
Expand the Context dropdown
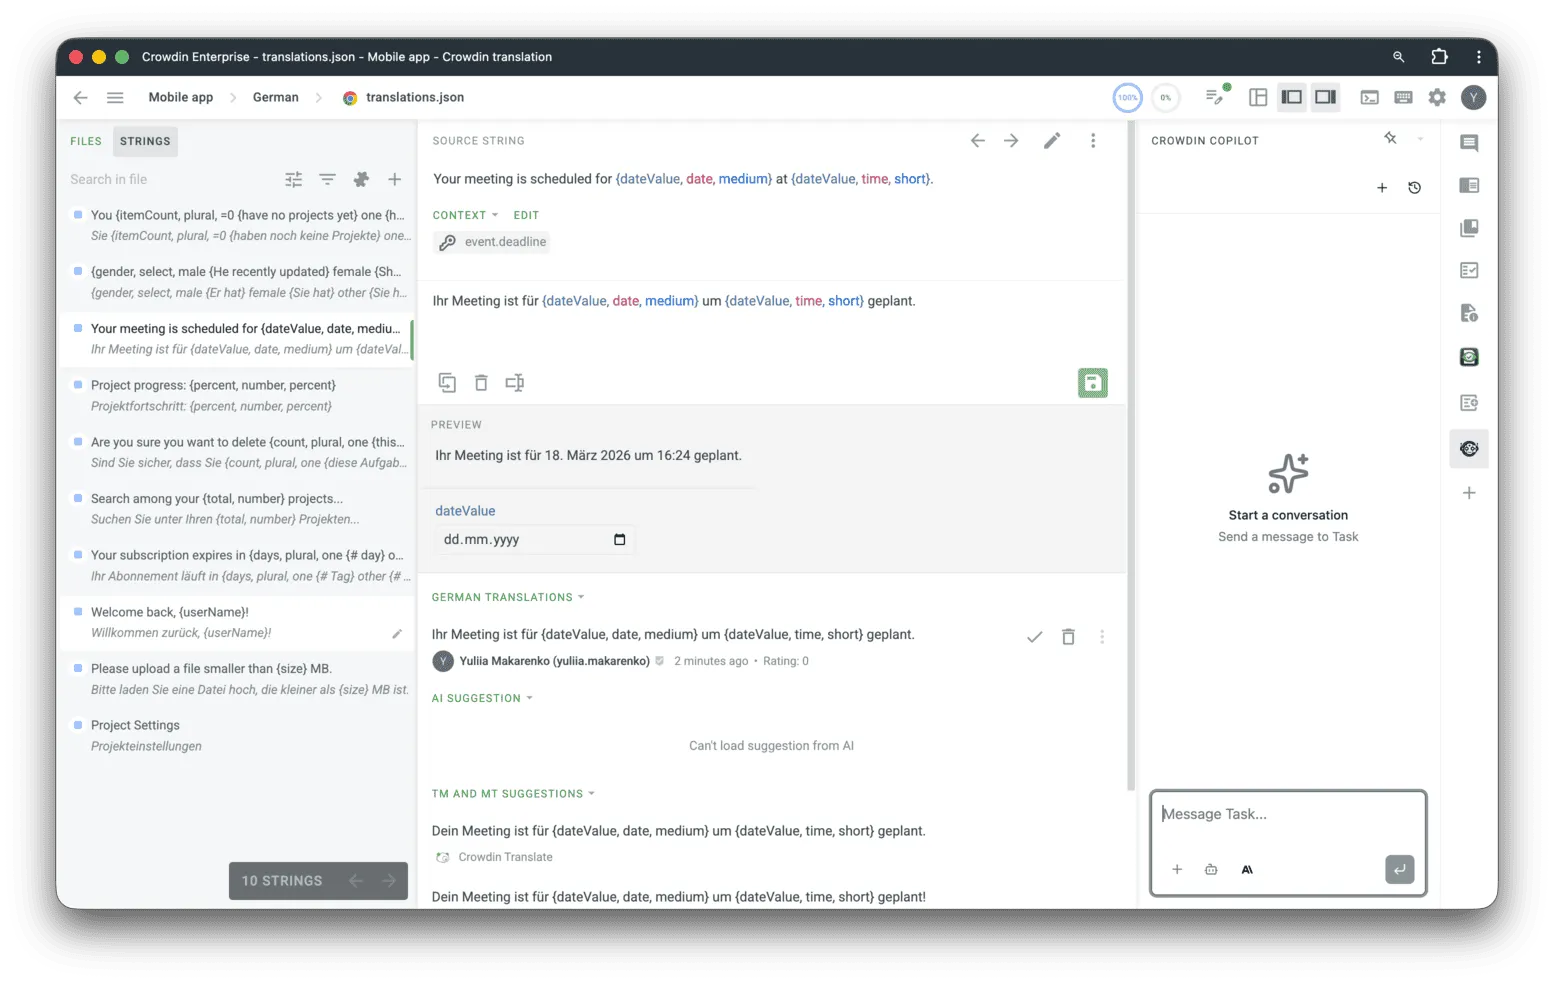tap(465, 215)
